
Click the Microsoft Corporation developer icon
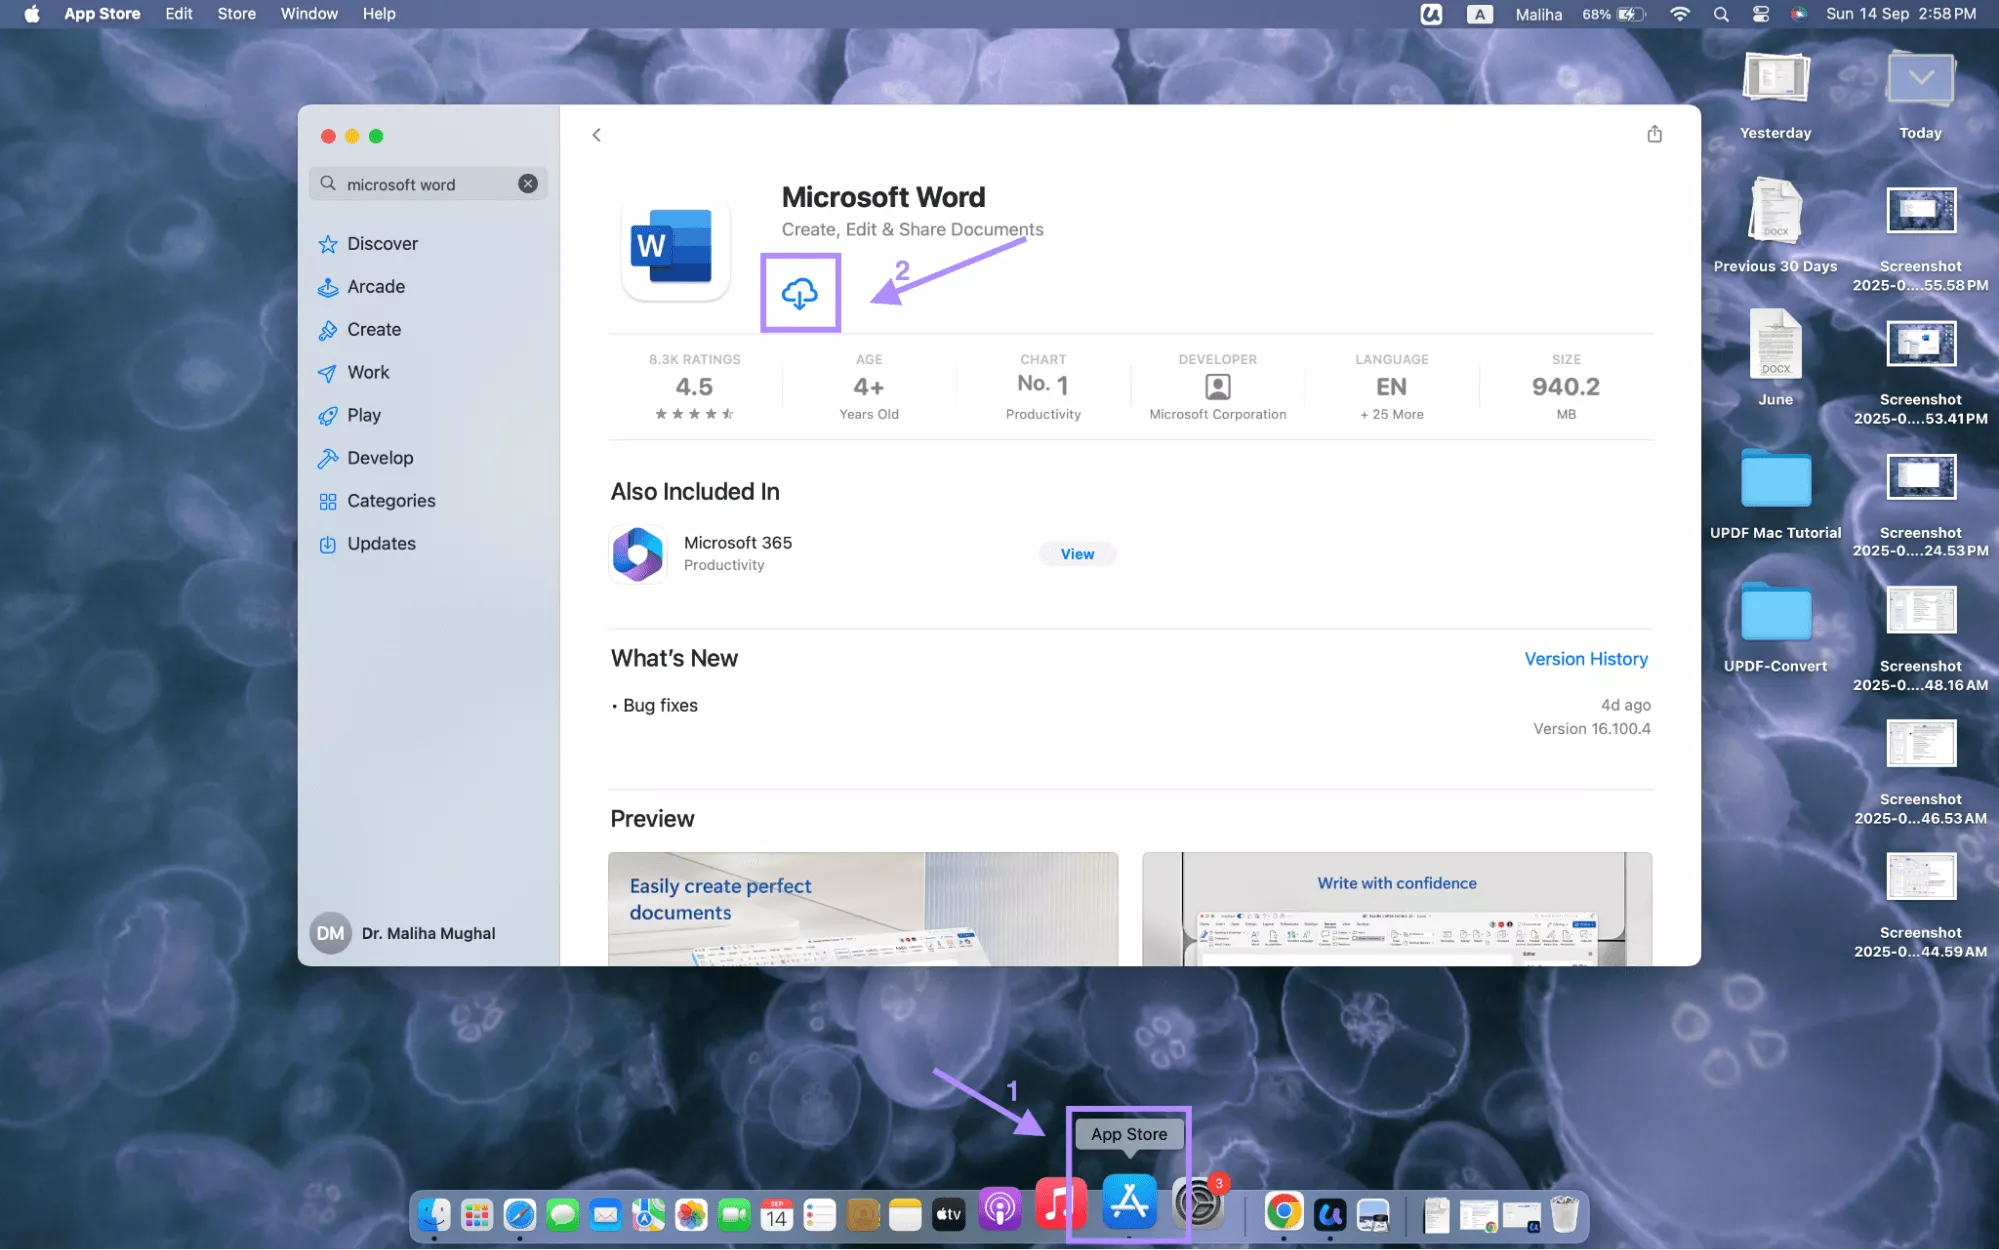click(x=1217, y=387)
